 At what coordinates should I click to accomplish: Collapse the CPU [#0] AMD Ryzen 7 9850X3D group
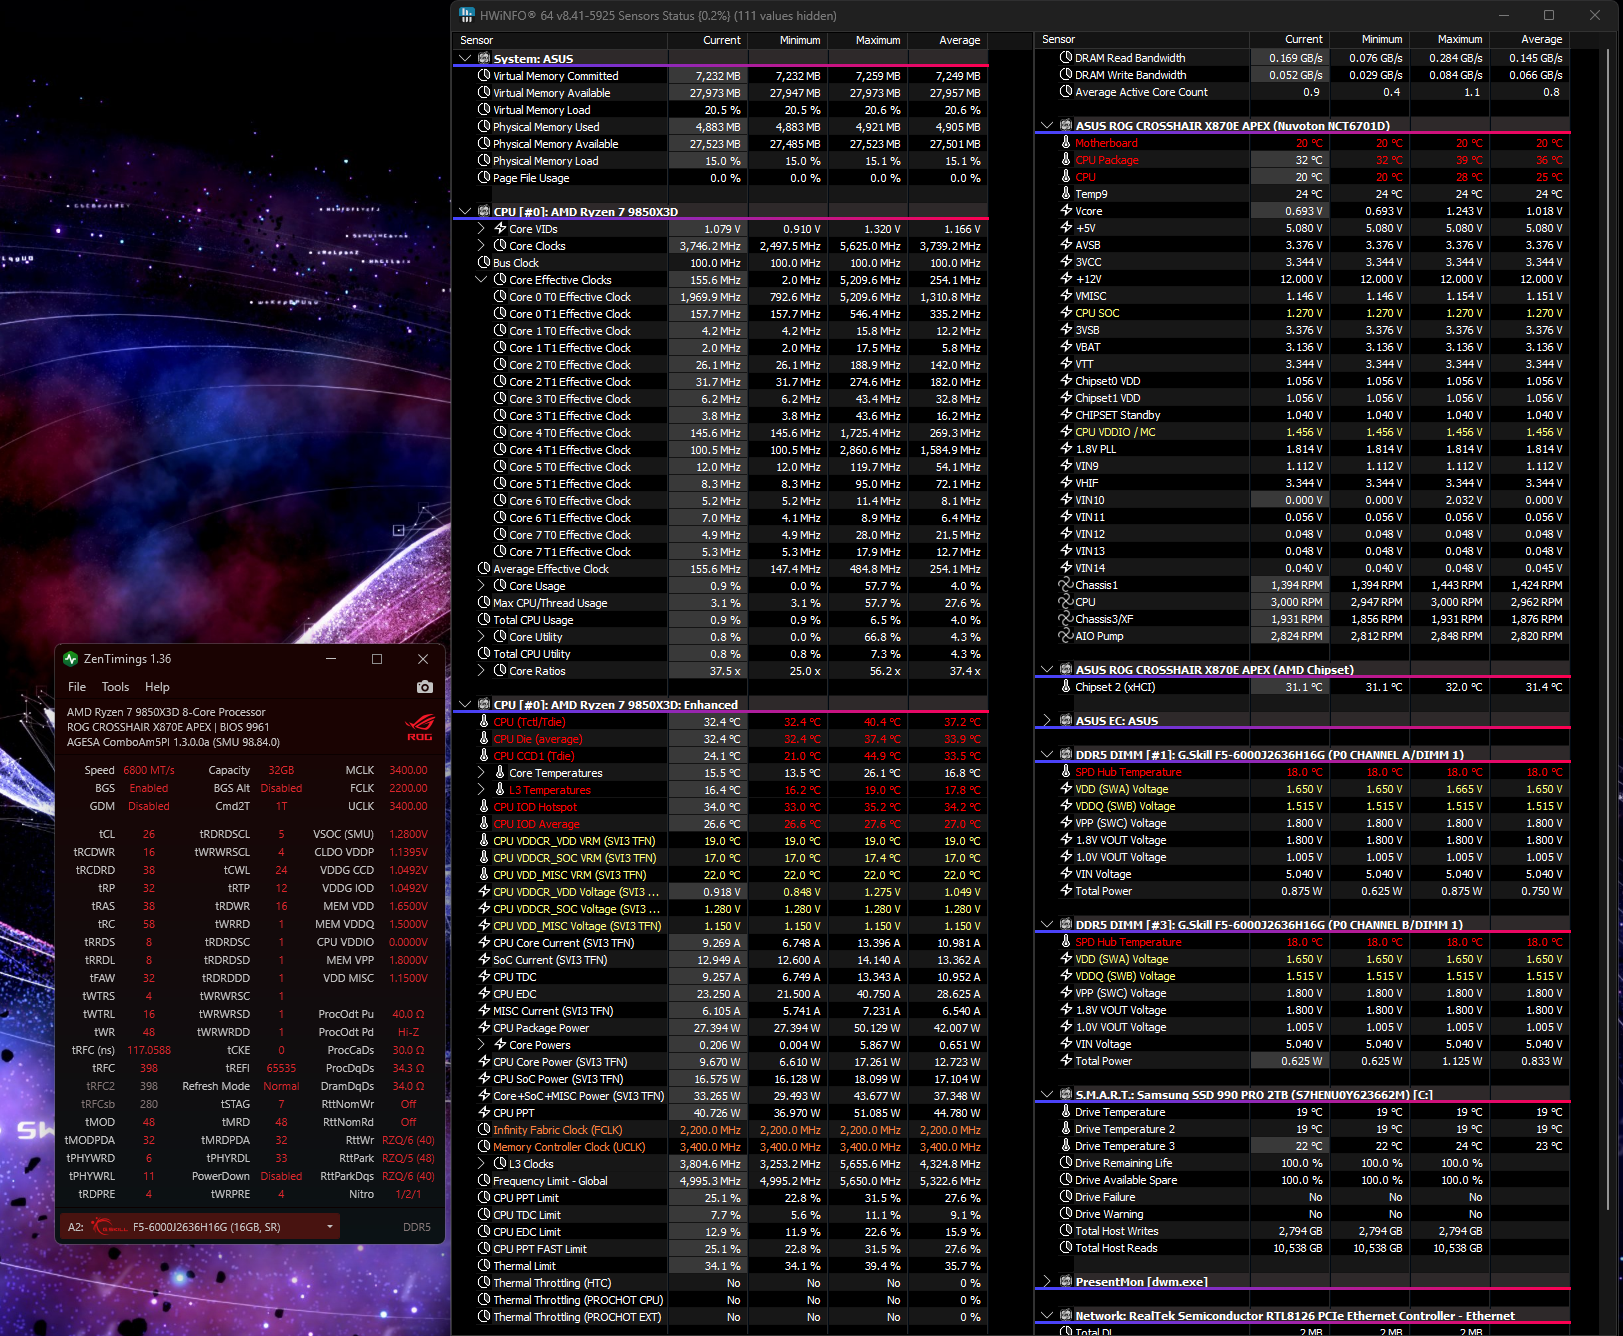click(x=465, y=212)
